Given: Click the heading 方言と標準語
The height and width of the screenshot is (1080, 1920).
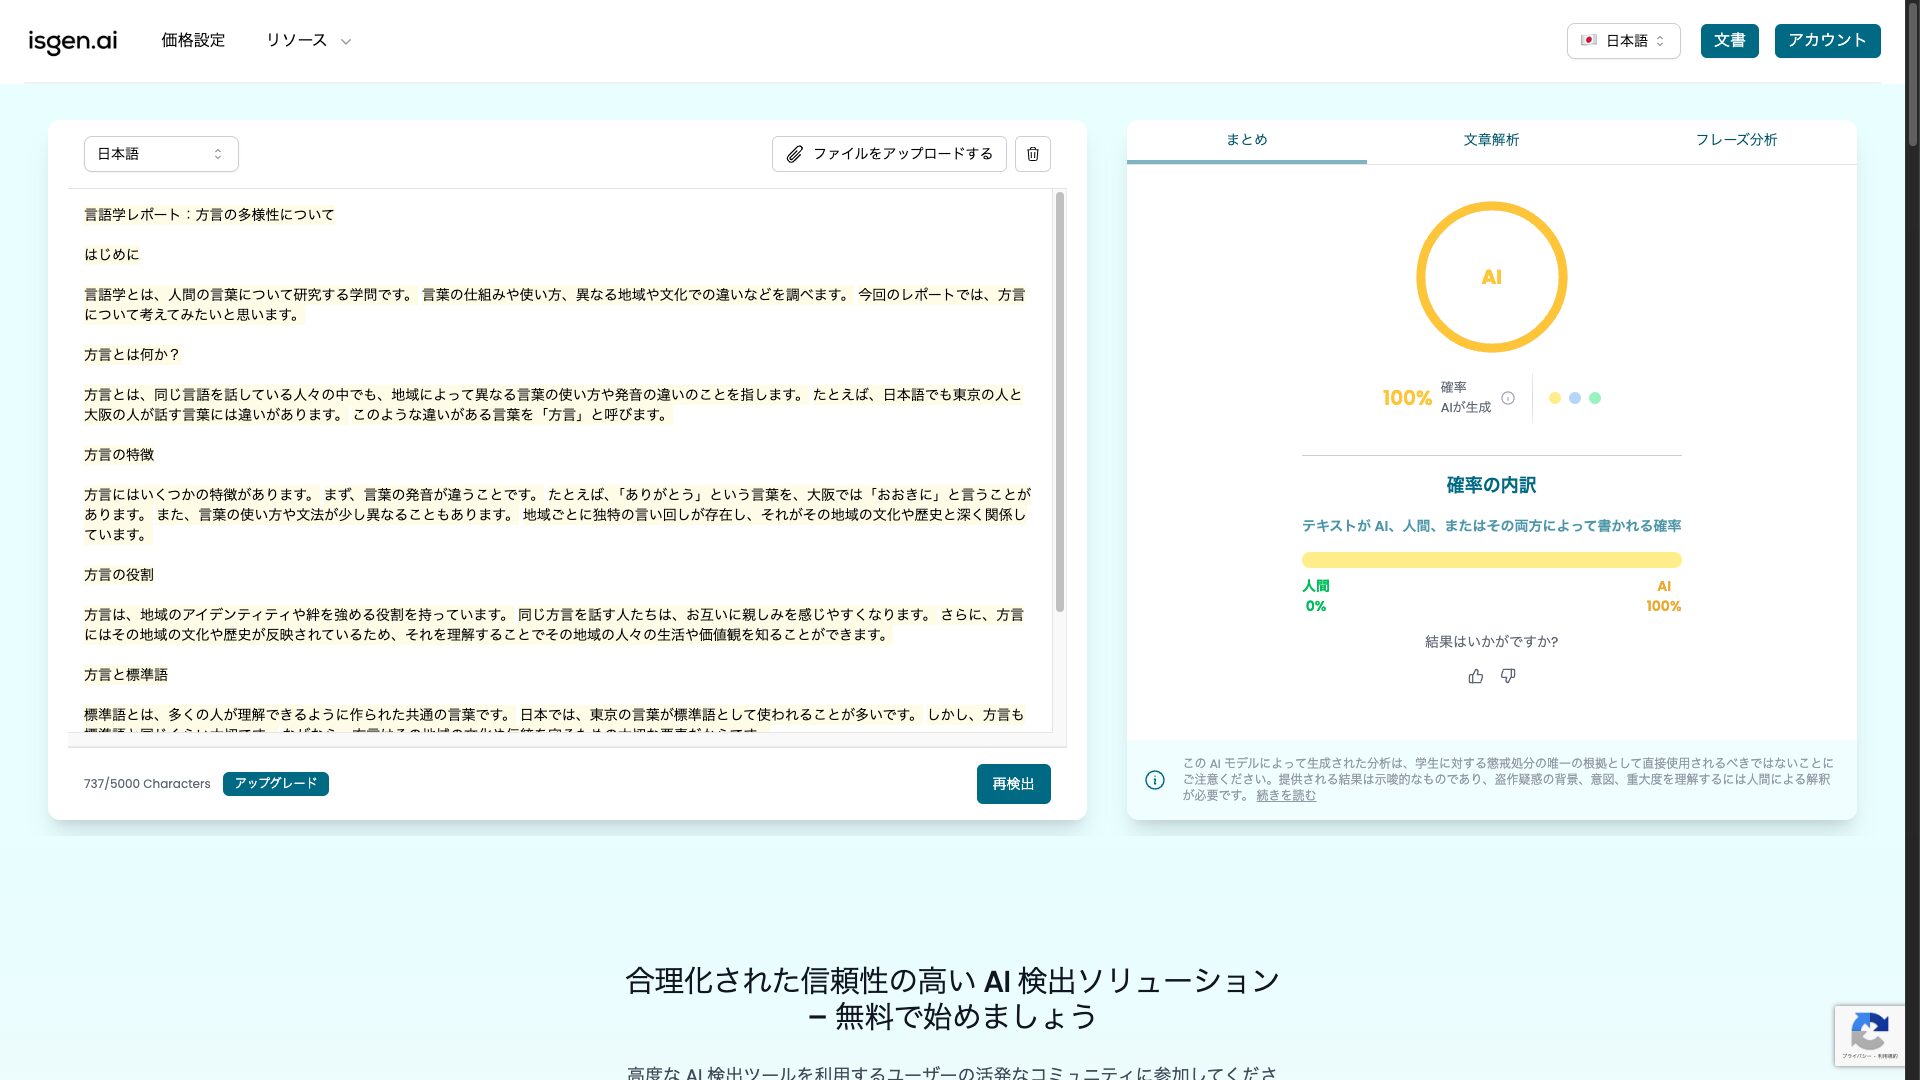Looking at the screenshot, I should click(x=126, y=675).
